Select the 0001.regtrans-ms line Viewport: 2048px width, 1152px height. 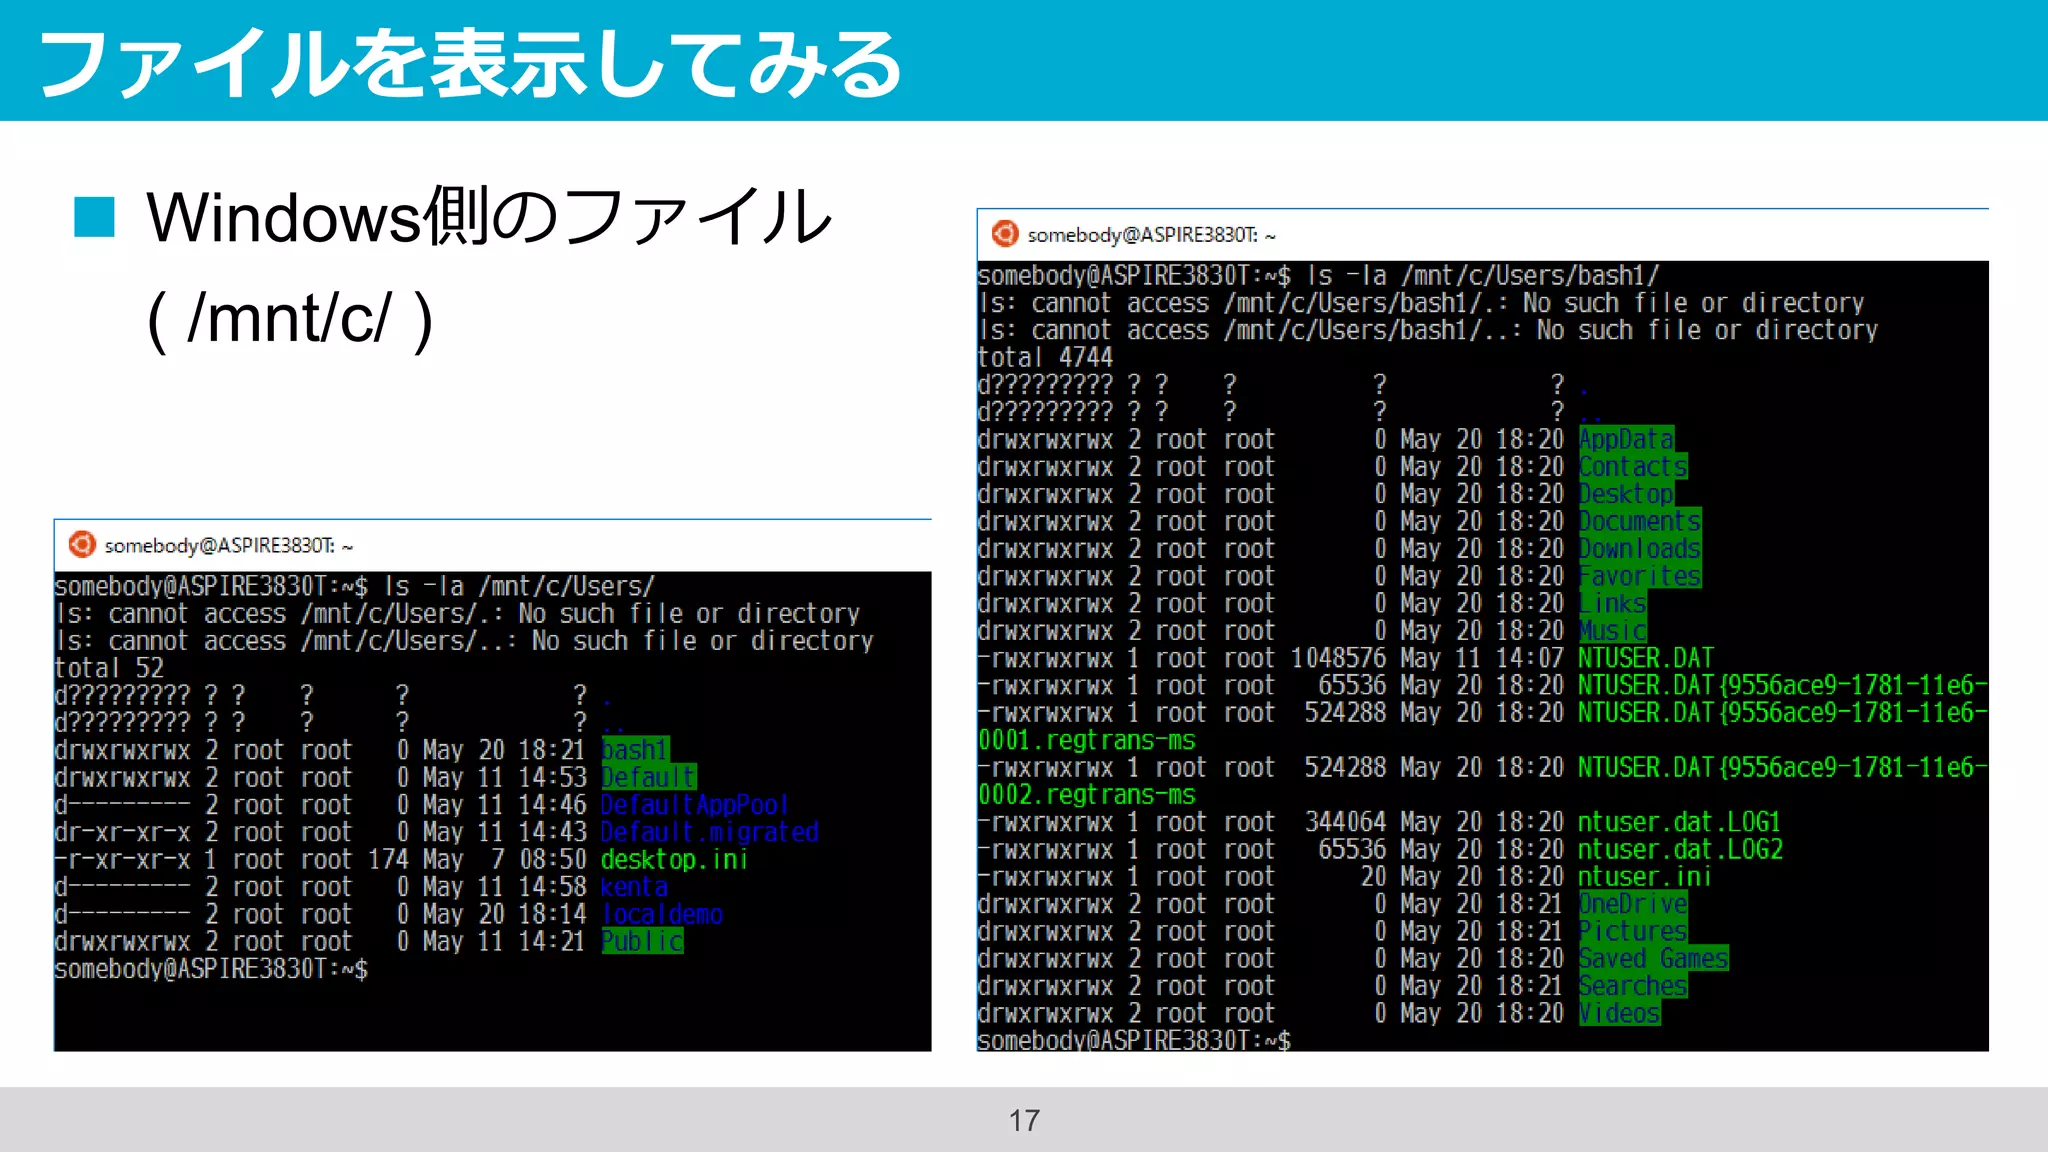(x=1086, y=740)
